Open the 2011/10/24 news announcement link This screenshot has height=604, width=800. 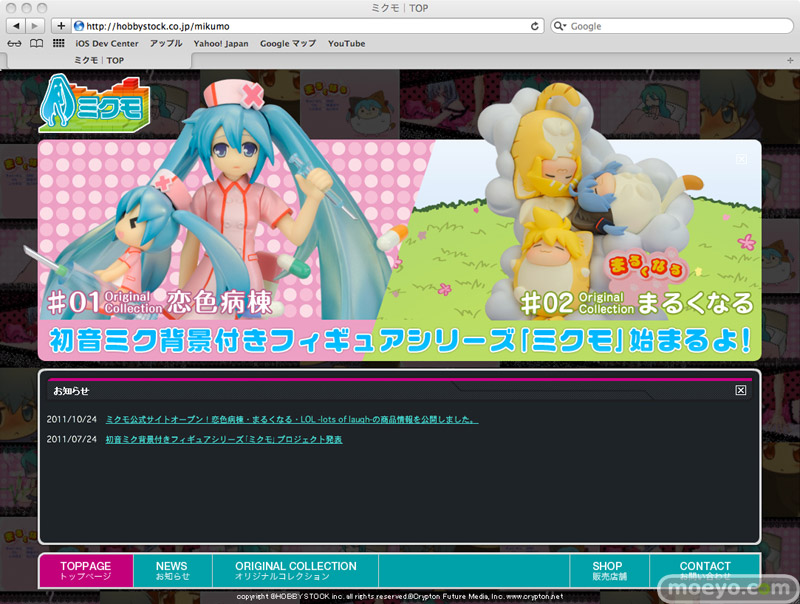[292, 419]
